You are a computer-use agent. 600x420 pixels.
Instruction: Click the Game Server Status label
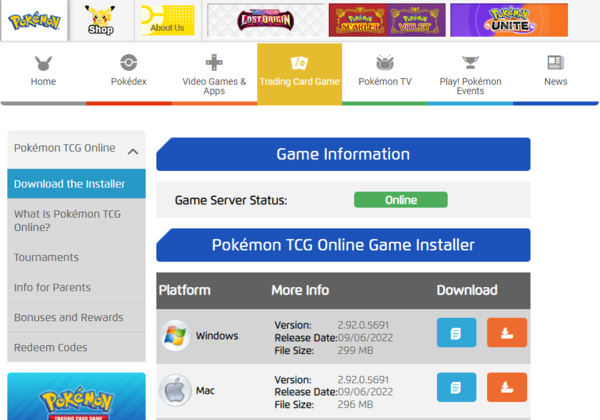click(231, 200)
